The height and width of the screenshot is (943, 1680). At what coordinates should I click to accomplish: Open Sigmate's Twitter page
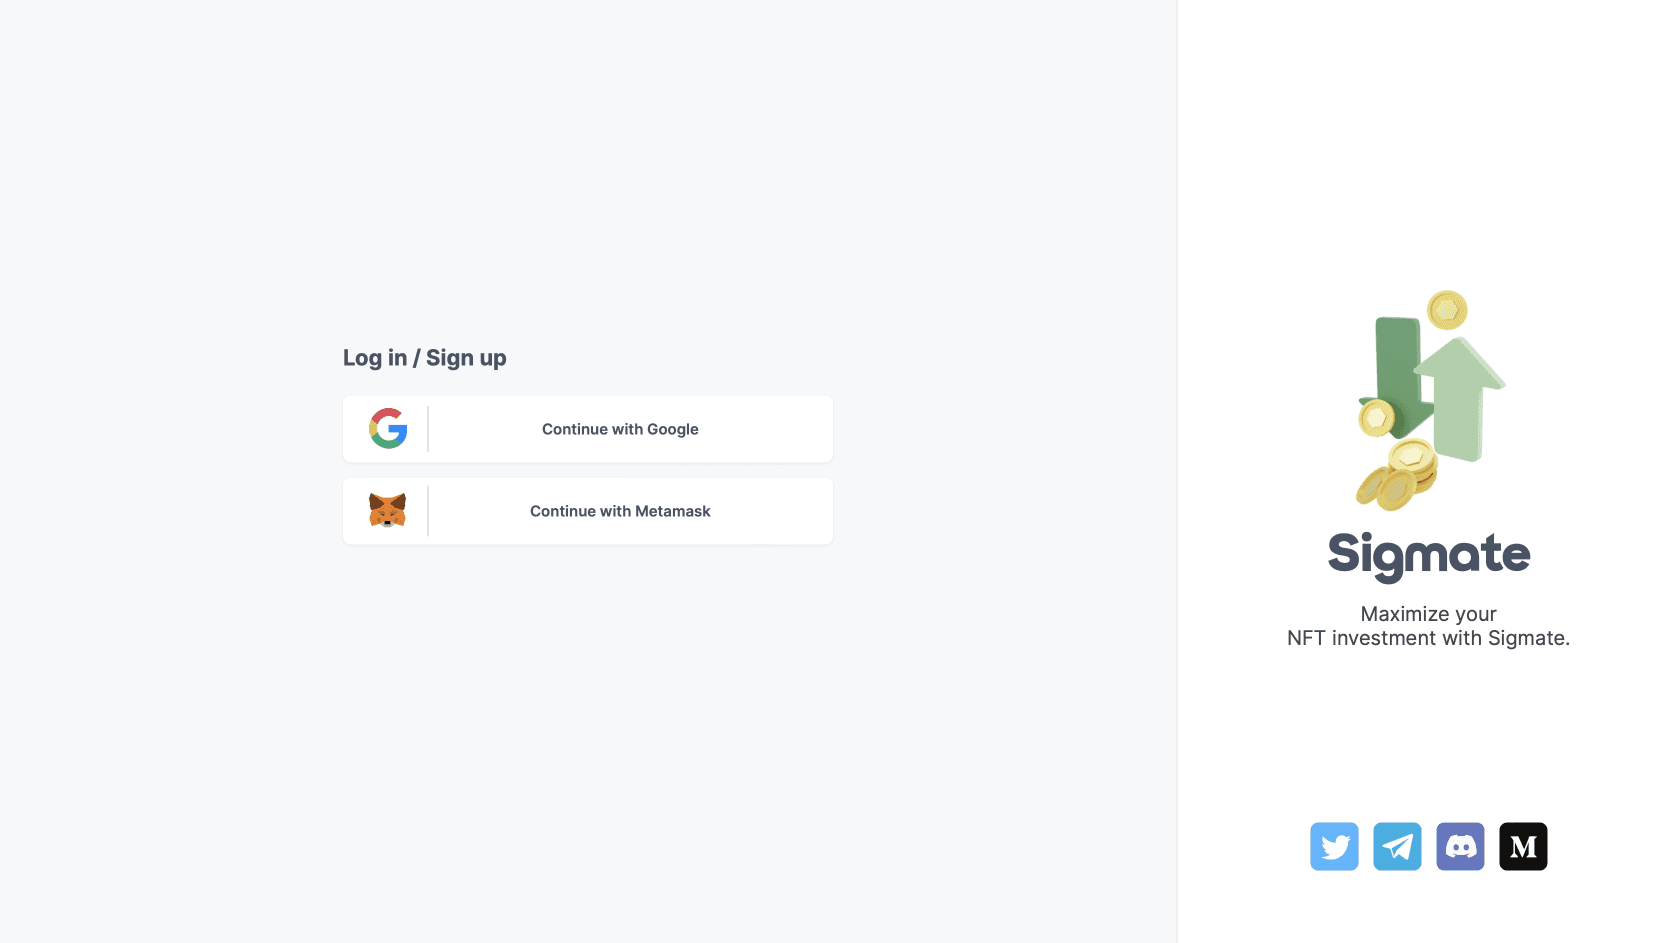(1334, 847)
